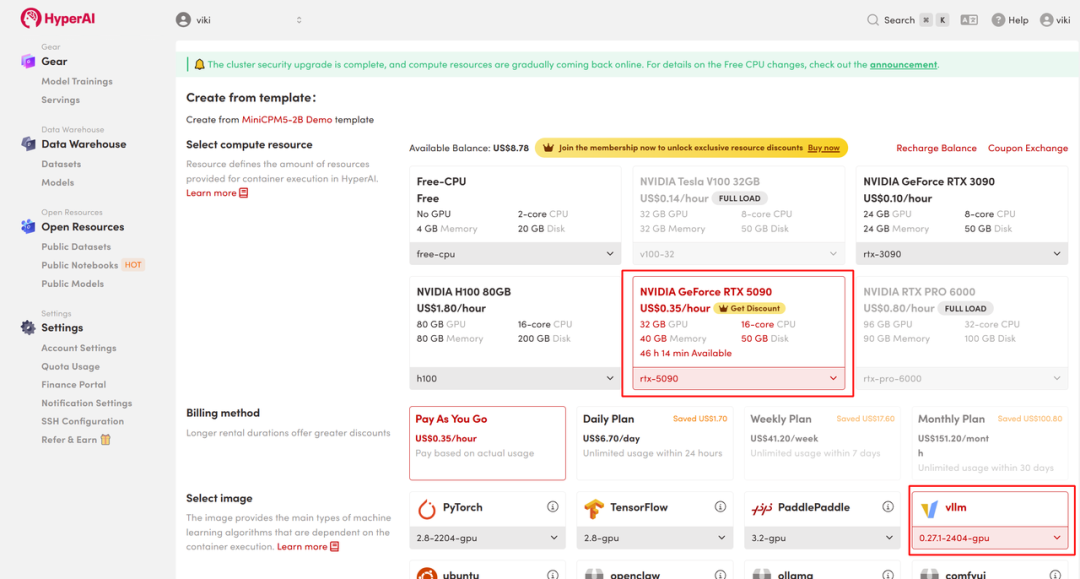This screenshot has width=1080, height=579.
Task: Click the Recharge Balance link
Action: (x=936, y=148)
